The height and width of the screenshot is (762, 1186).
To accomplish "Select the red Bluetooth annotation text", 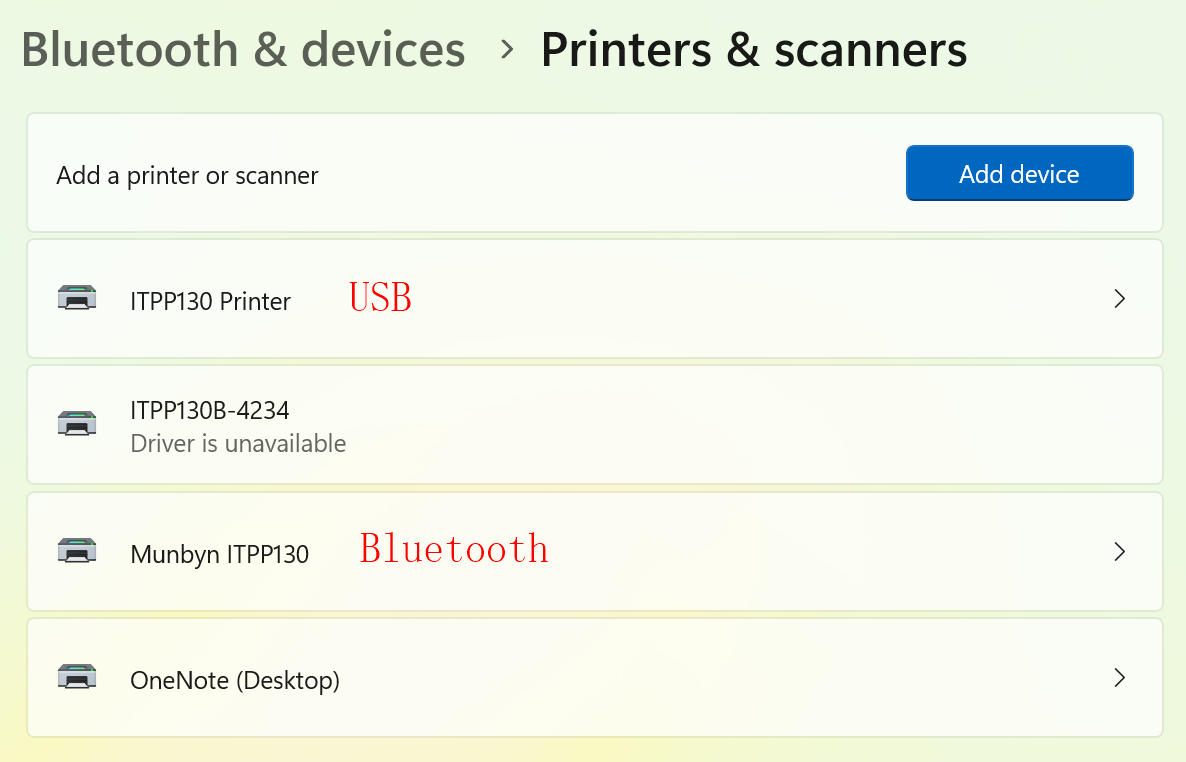I will [454, 548].
